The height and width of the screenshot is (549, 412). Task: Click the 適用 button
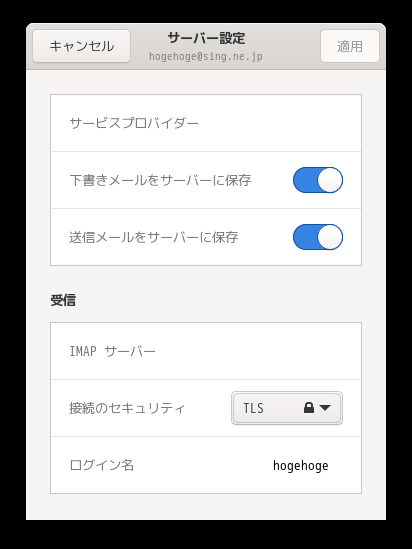click(350, 46)
